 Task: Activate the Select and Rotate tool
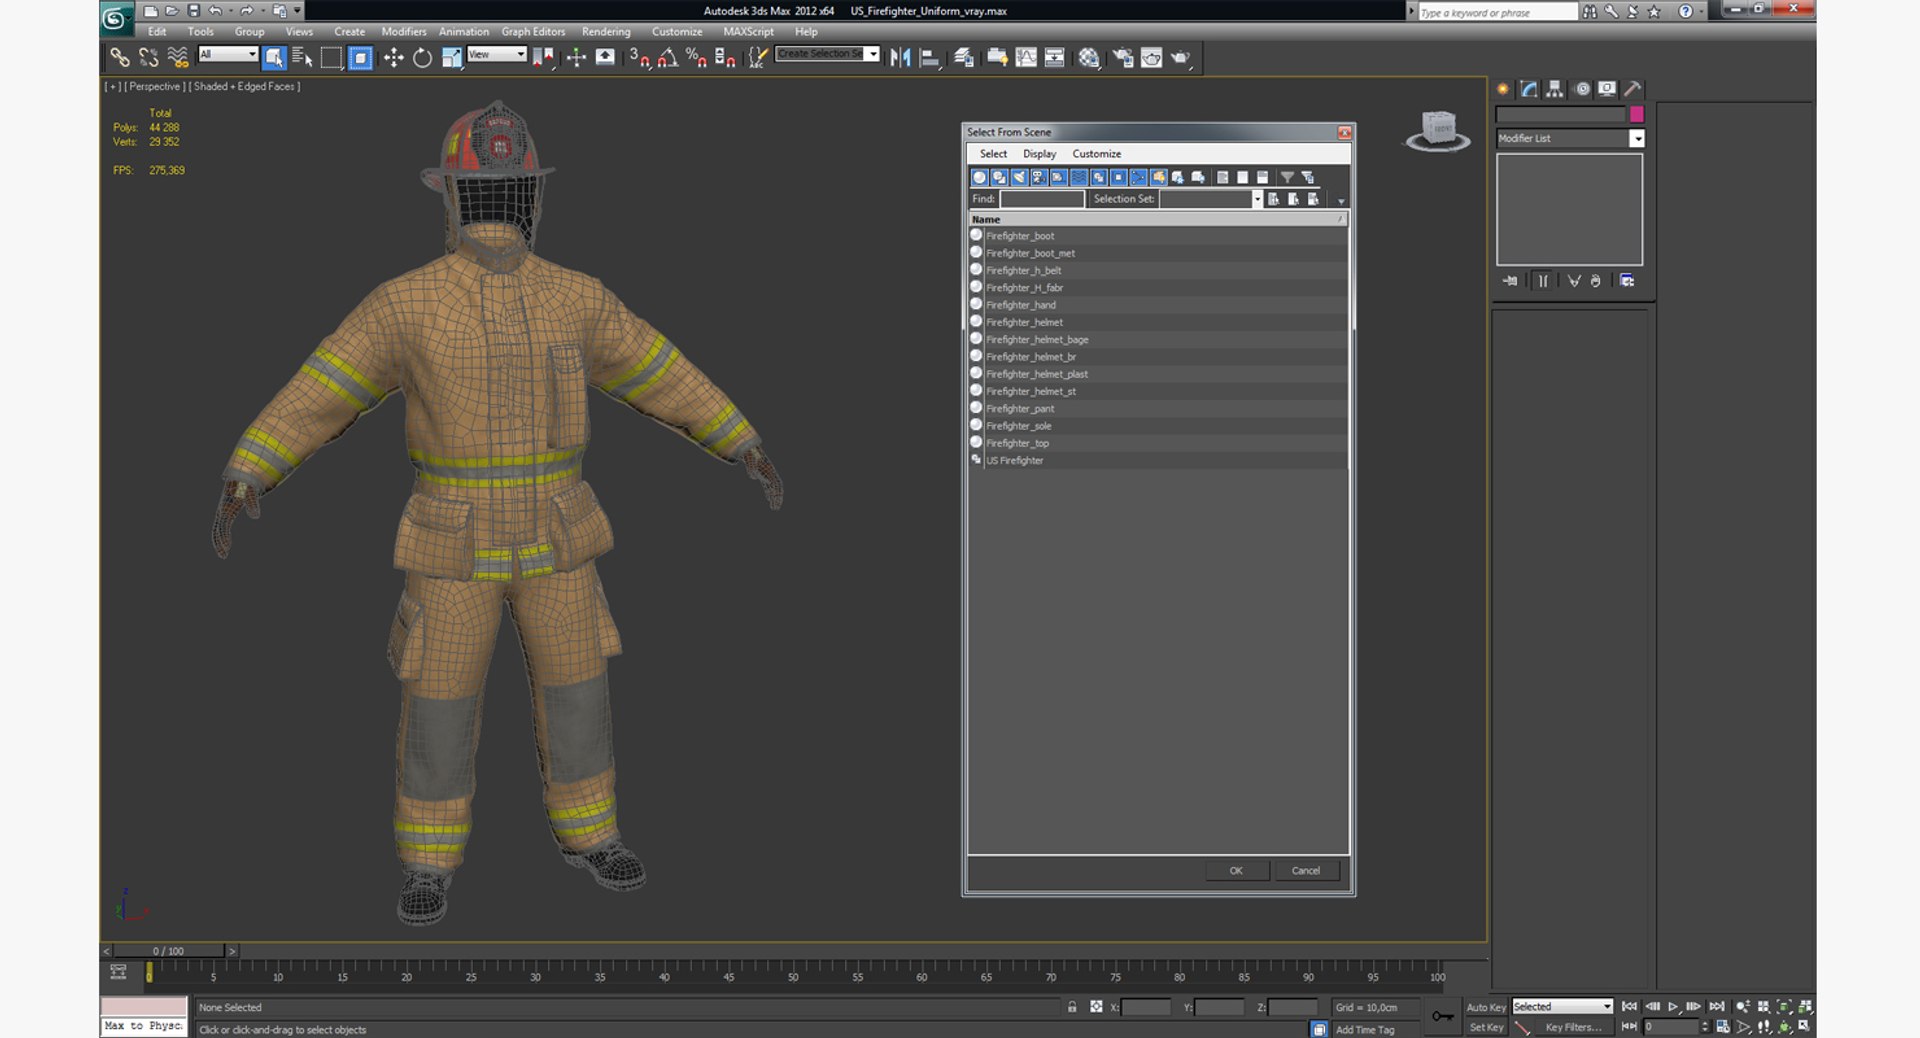[422, 58]
